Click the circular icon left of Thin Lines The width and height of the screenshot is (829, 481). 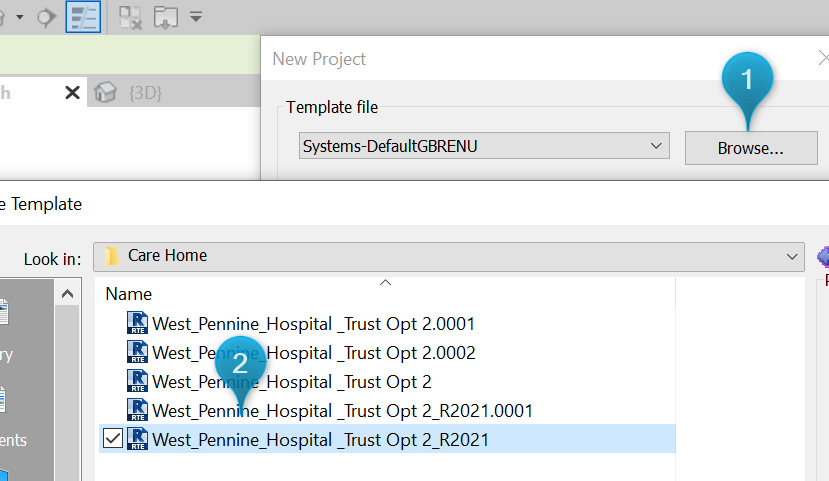click(x=46, y=17)
